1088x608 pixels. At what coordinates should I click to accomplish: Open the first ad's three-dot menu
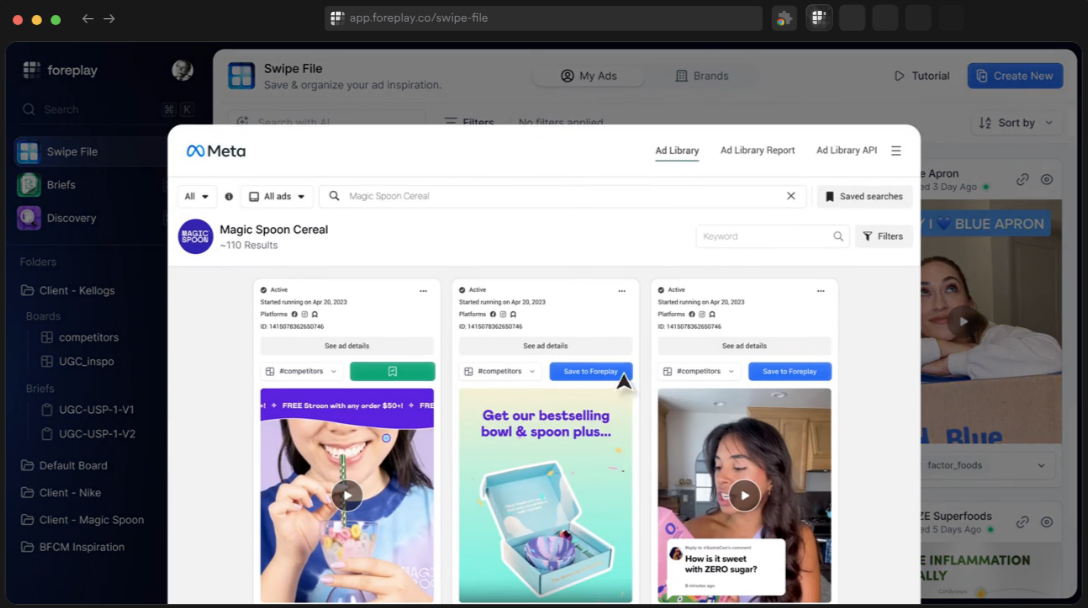(x=423, y=291)
